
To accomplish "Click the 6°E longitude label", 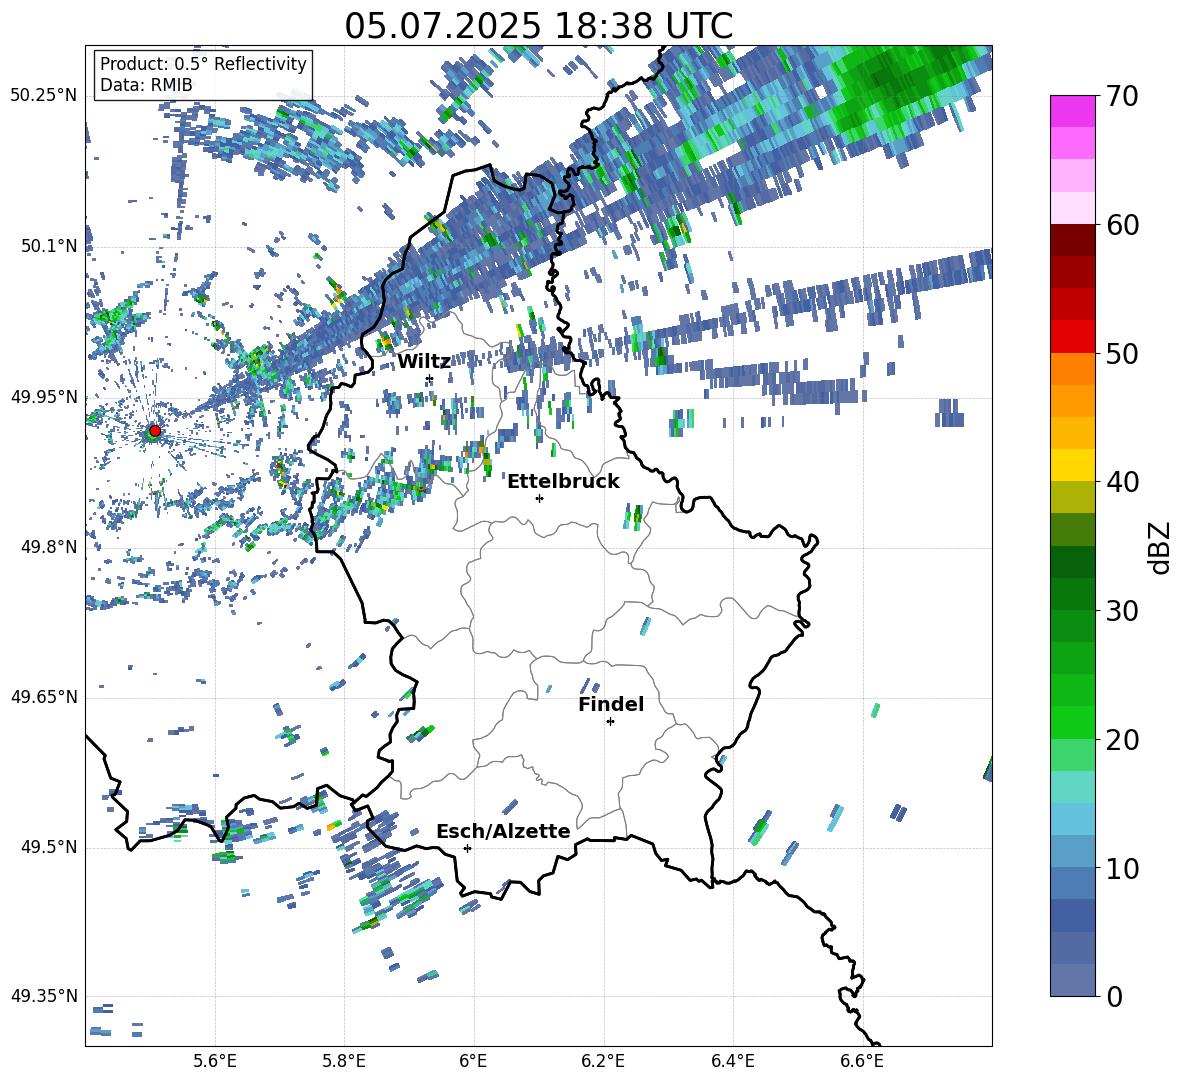I will (473, 1061).
